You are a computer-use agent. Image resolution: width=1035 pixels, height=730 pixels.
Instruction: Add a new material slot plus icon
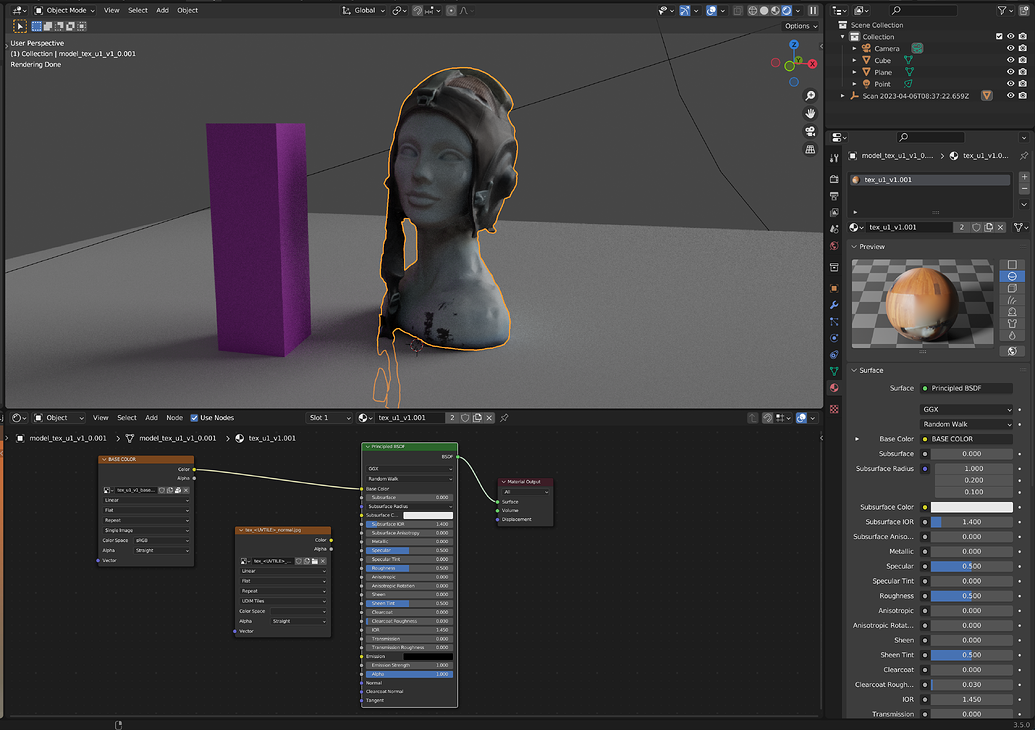[1024, 177]
